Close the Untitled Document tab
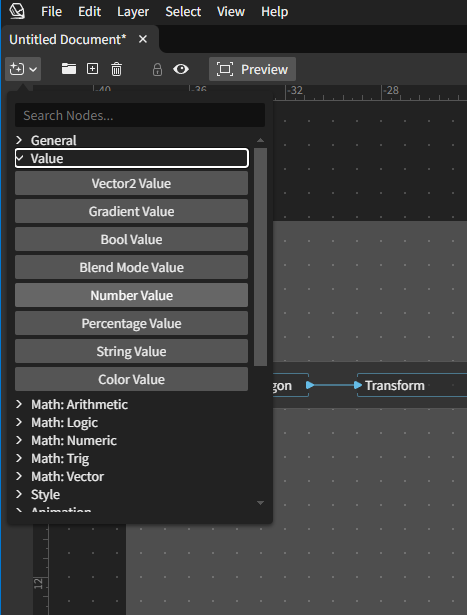Image resolution: width=467 pixels, height=615 pixels. (143, 39)
